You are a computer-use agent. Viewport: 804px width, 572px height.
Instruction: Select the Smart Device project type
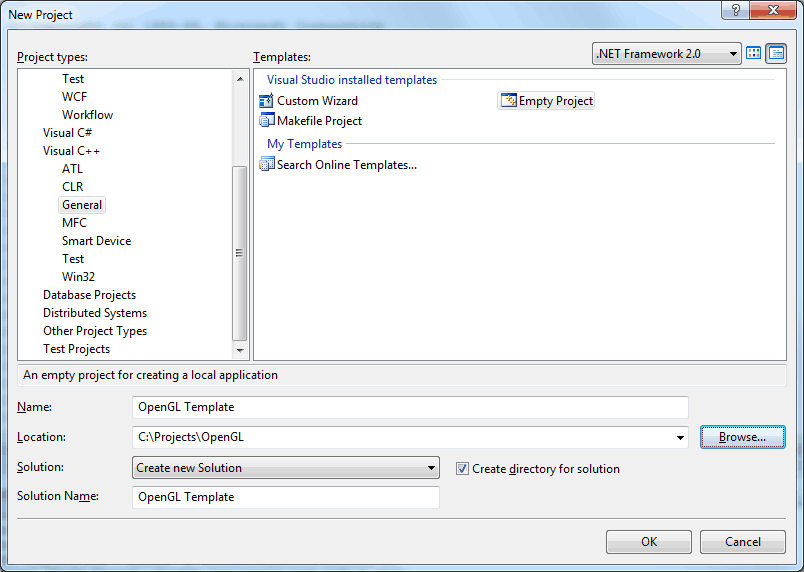click(x=96, y=240)
